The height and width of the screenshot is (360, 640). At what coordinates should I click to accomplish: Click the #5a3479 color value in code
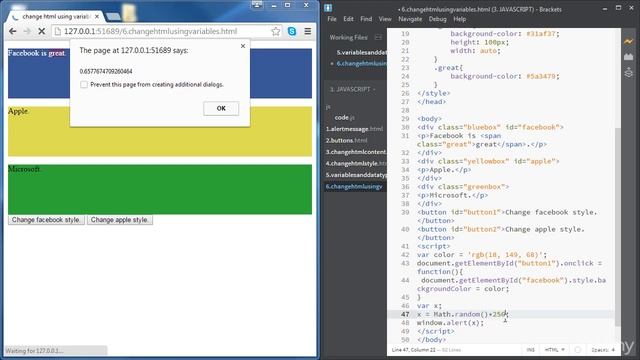542,76
